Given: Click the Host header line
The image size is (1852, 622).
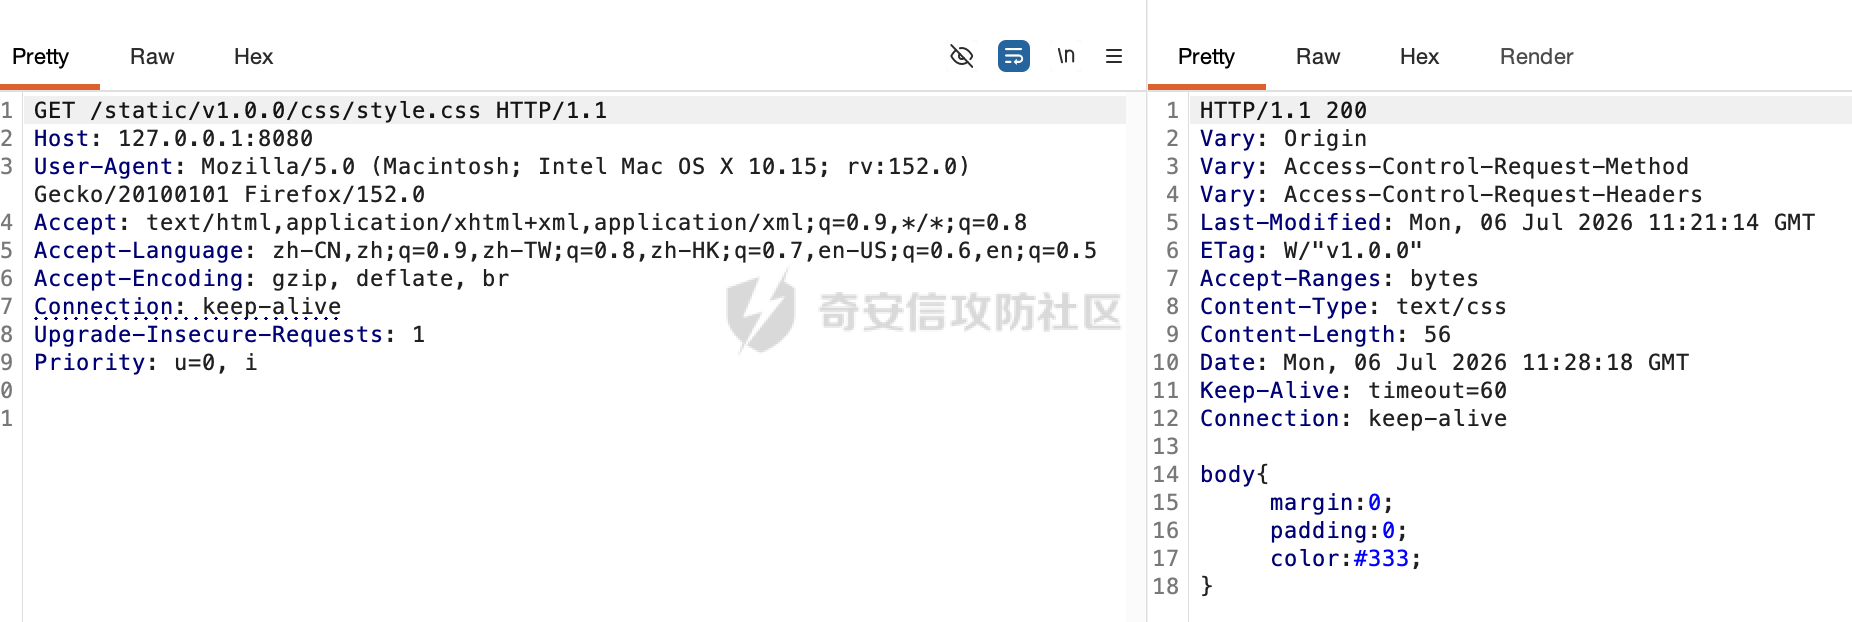Looking at the screenshot, I should (x=173, y=138).
